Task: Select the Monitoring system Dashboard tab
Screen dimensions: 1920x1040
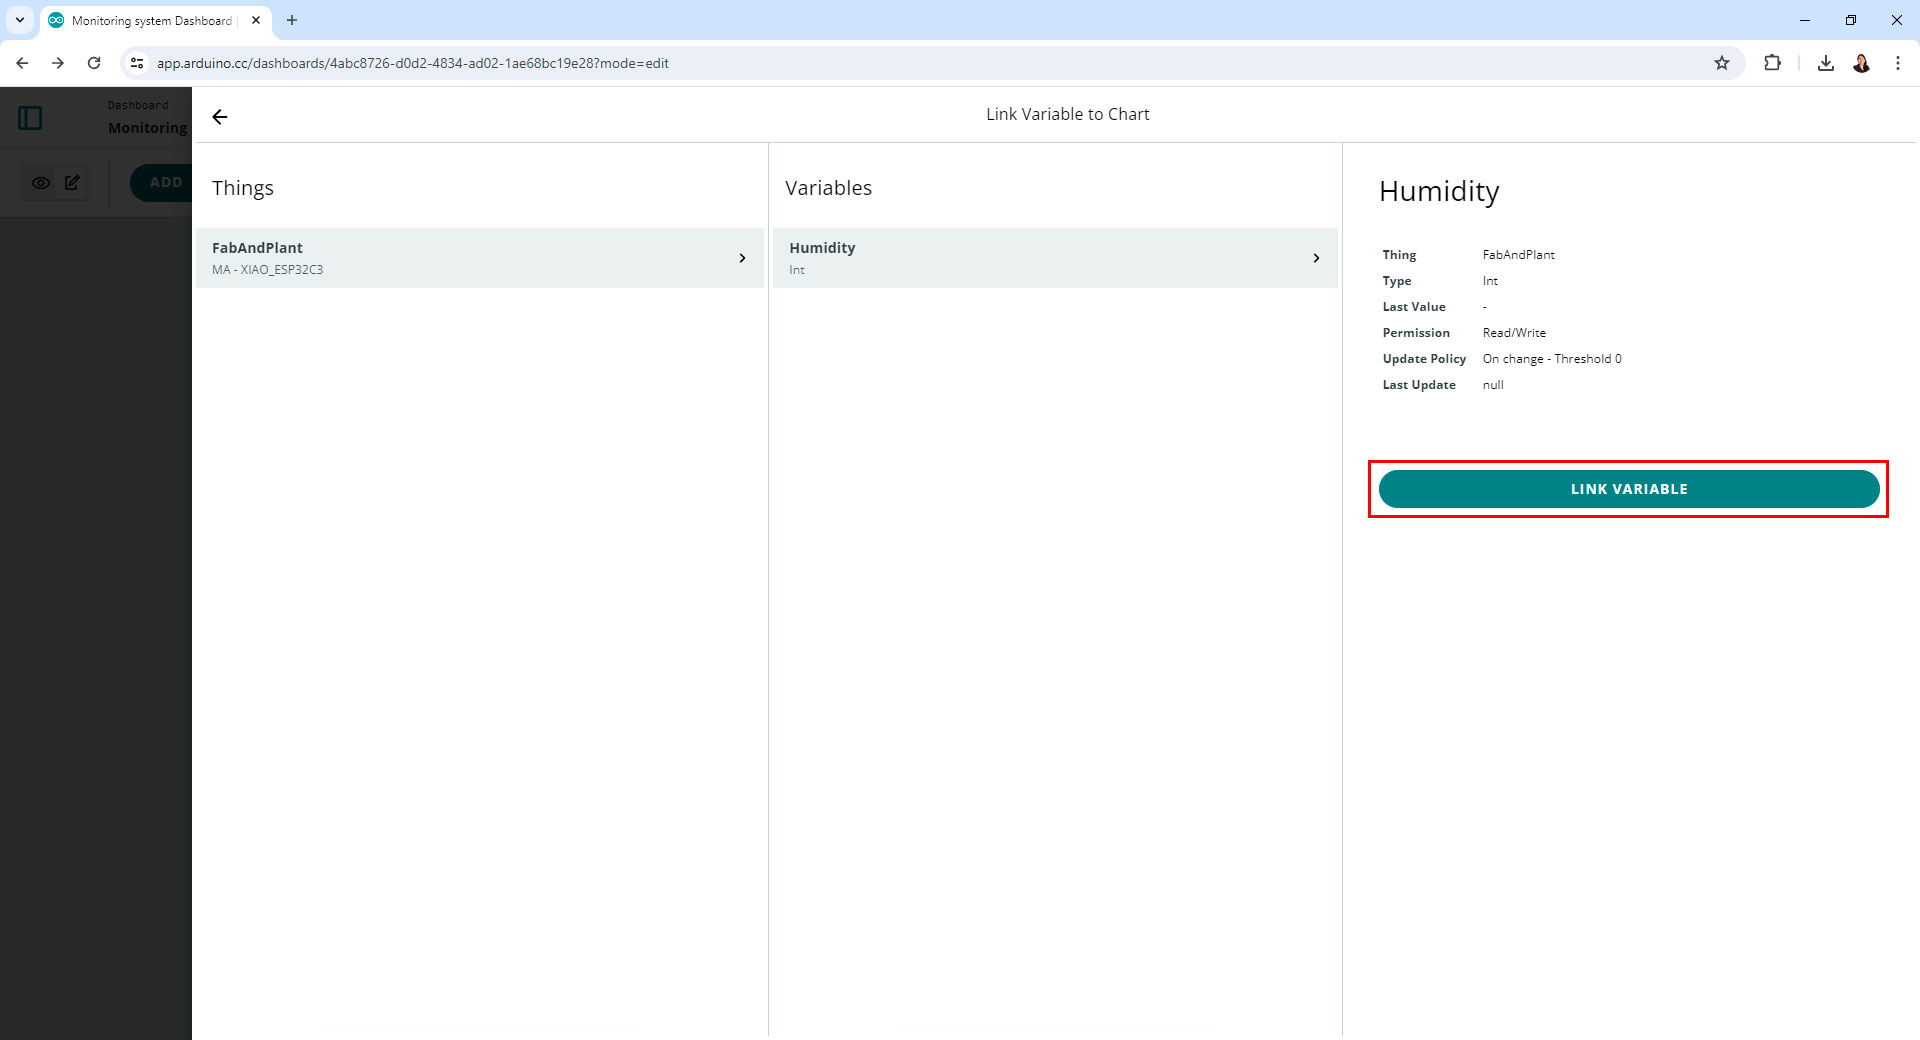Action: [152, 20]
